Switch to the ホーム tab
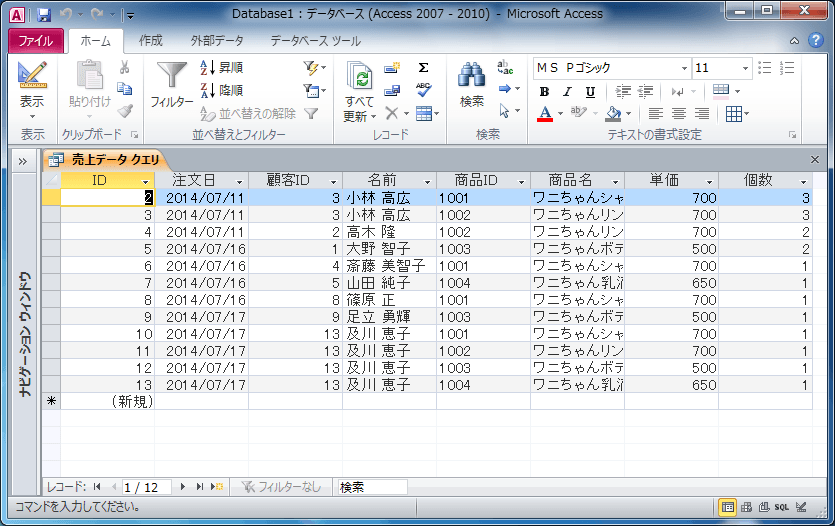This screenshot has width=835, height=526. (96, 41)
